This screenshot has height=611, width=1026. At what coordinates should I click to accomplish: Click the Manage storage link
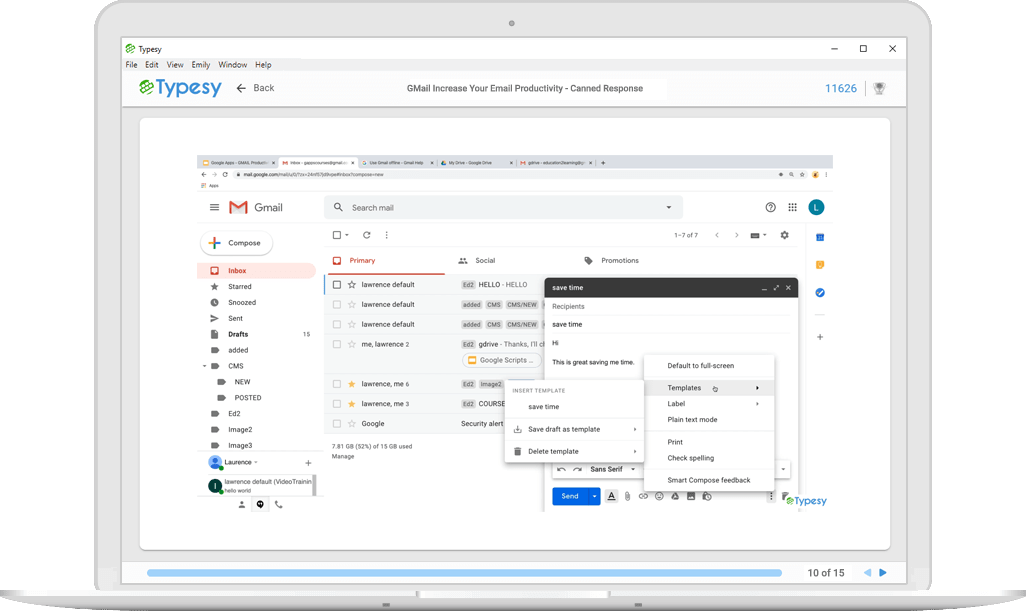point(343,457)
